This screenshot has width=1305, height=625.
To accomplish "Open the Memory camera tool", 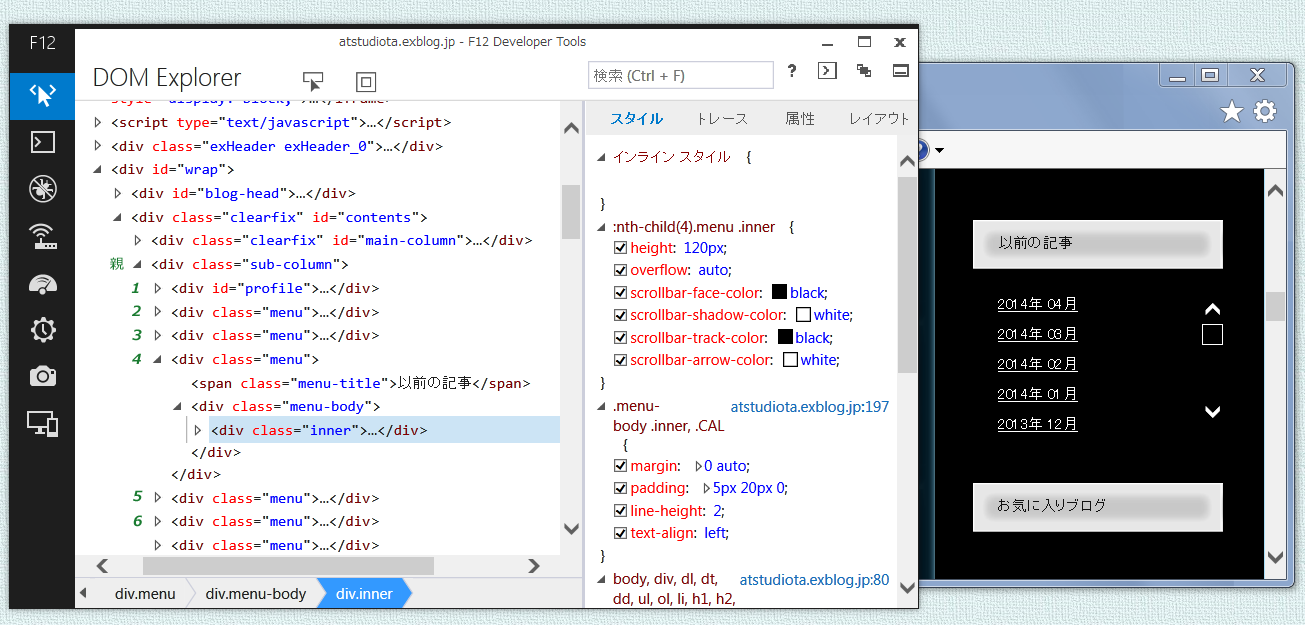I will (42, 376).
